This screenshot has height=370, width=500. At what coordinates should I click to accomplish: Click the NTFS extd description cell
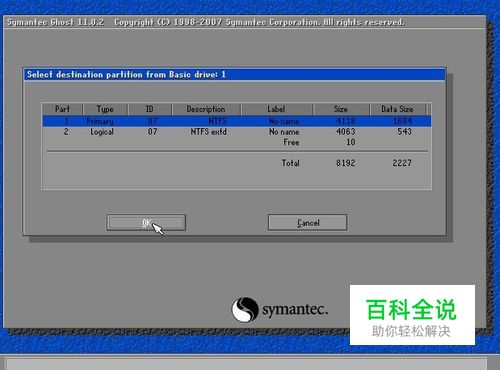209,132
